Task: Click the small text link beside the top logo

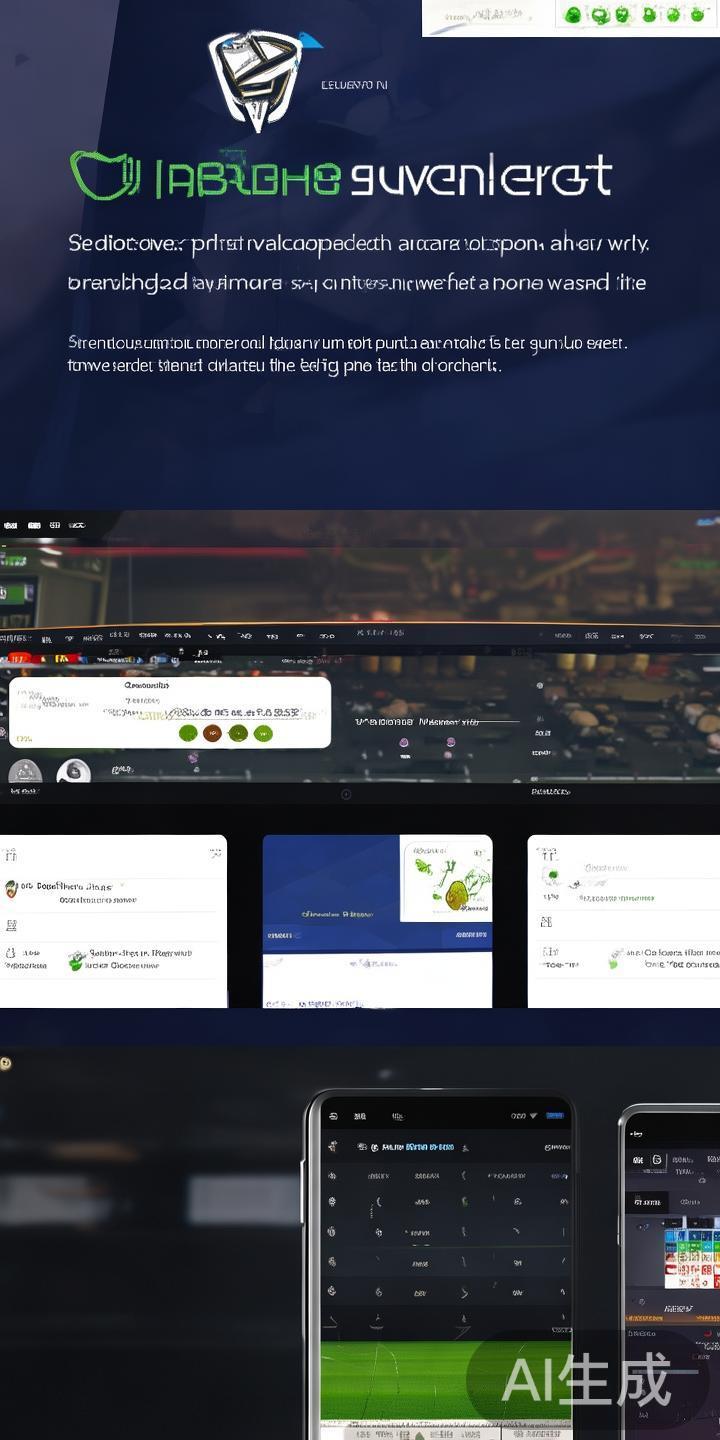Action: (x=354, y=85)
